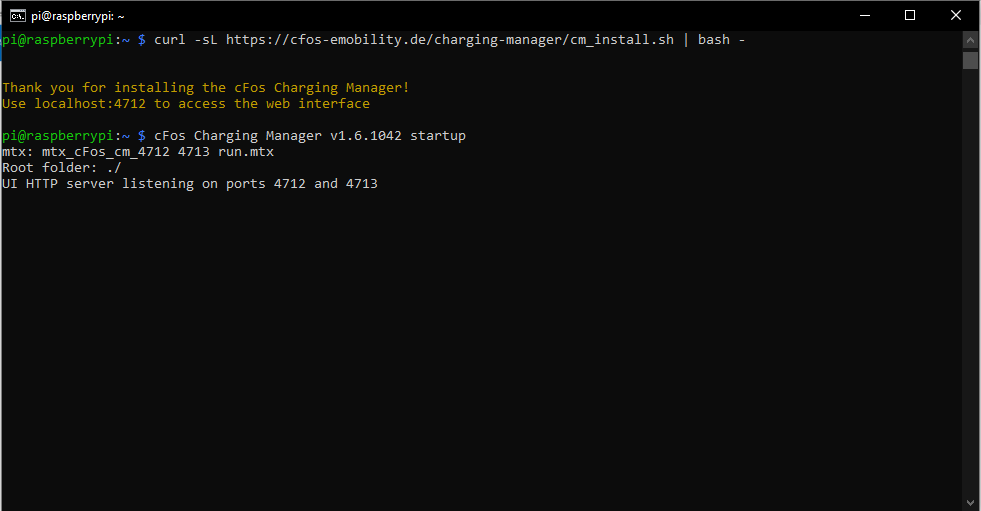Image resolution: width=981 pixels, height=511 pixels.
Task: Click the "Thank you for installing" message line
Action: click(206, 88)
